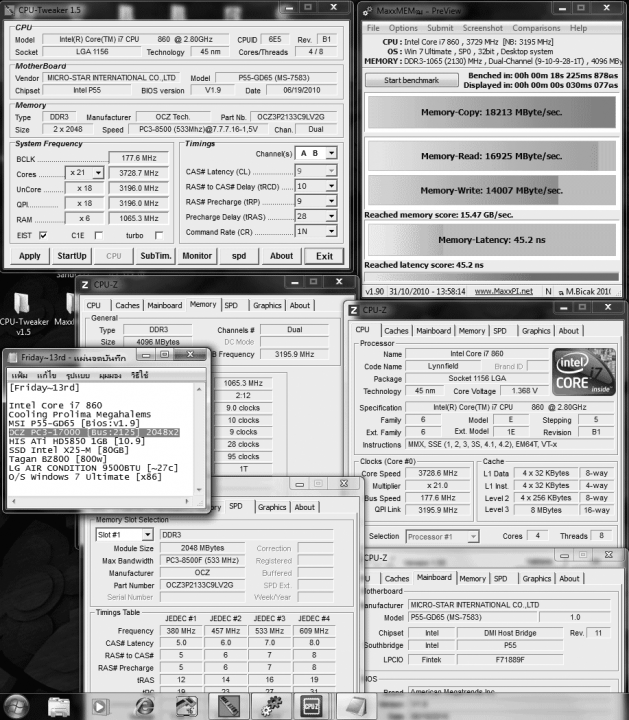Enable the turbo checkbox
This screenshot has height=720, width=629.
point(159,236)
